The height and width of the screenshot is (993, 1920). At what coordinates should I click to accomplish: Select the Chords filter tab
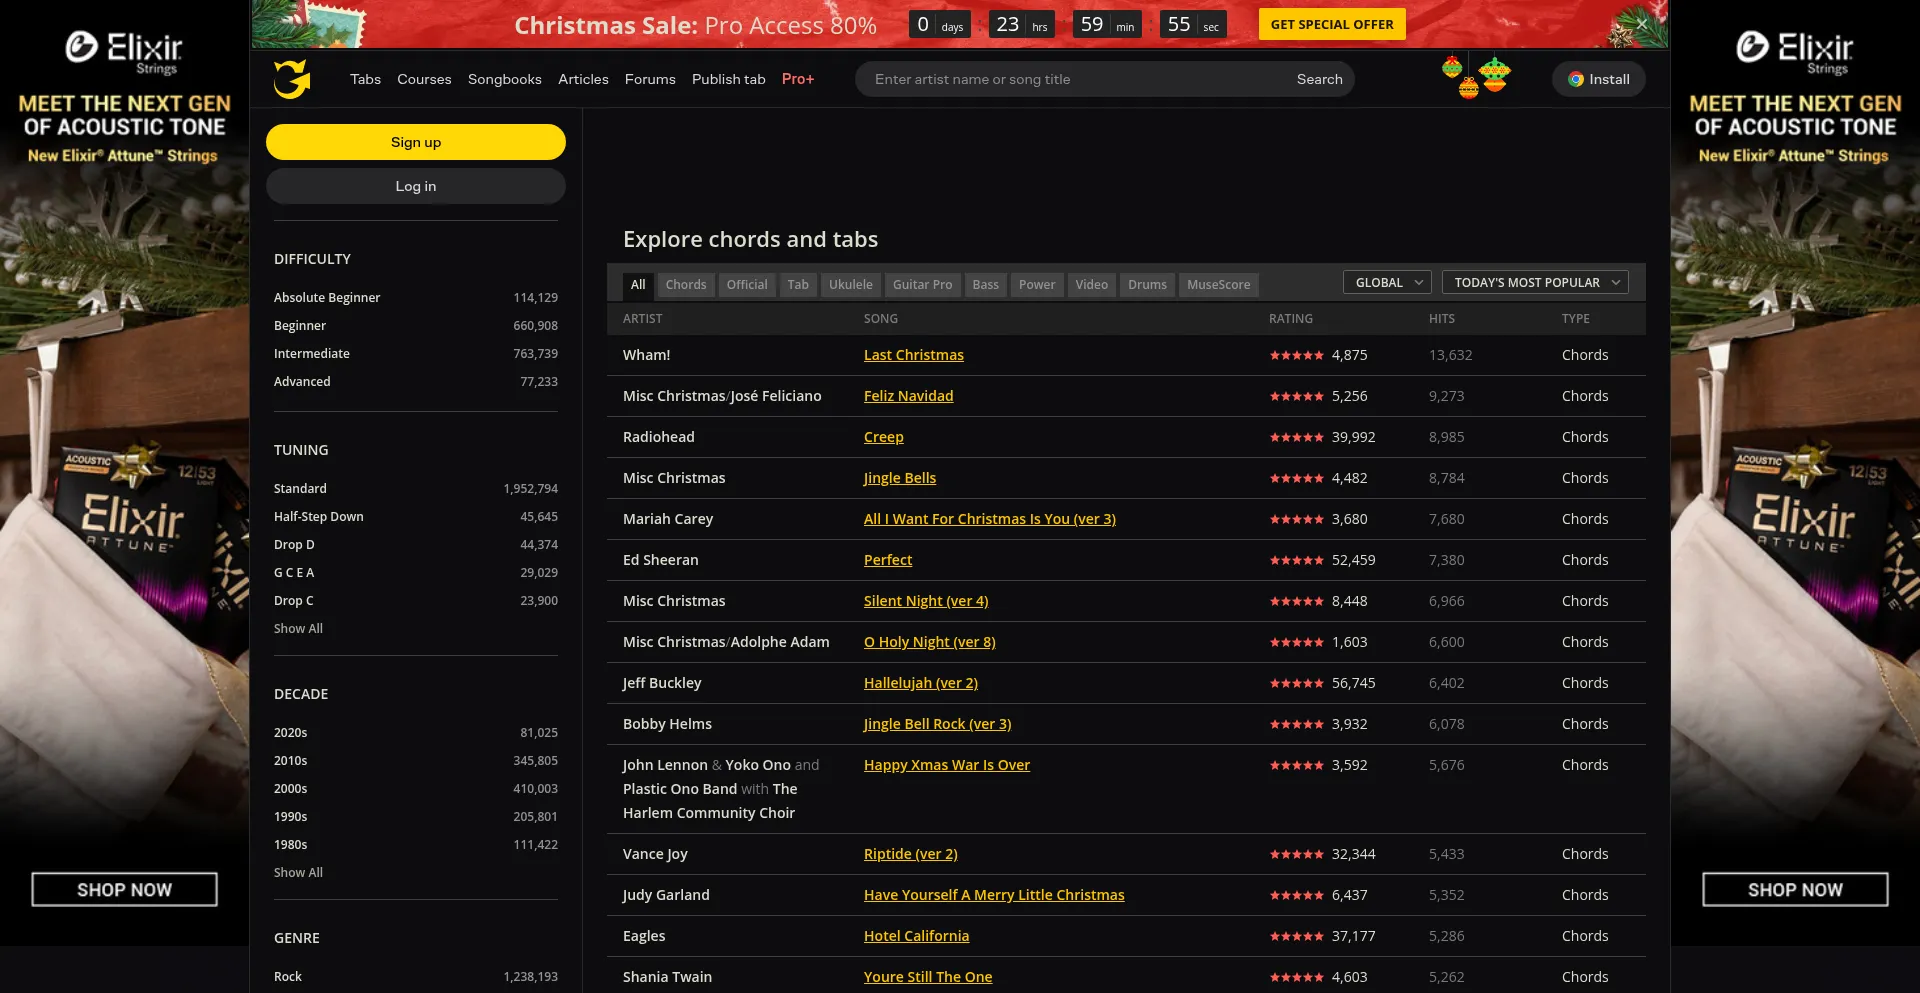pyautogui.click(x=685, y=285)
